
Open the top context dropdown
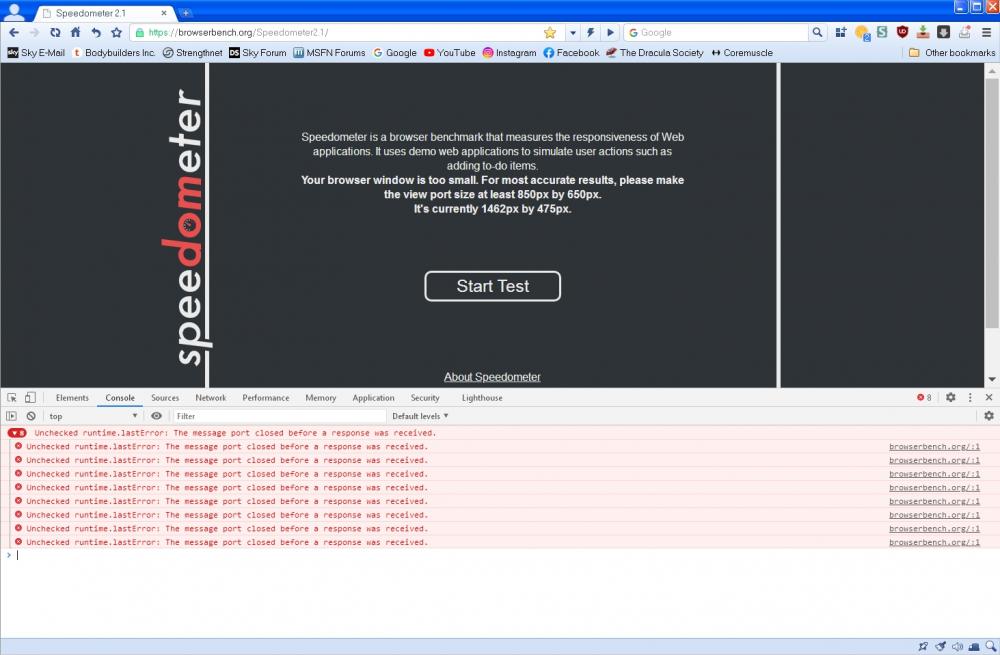tap(93, 416)
